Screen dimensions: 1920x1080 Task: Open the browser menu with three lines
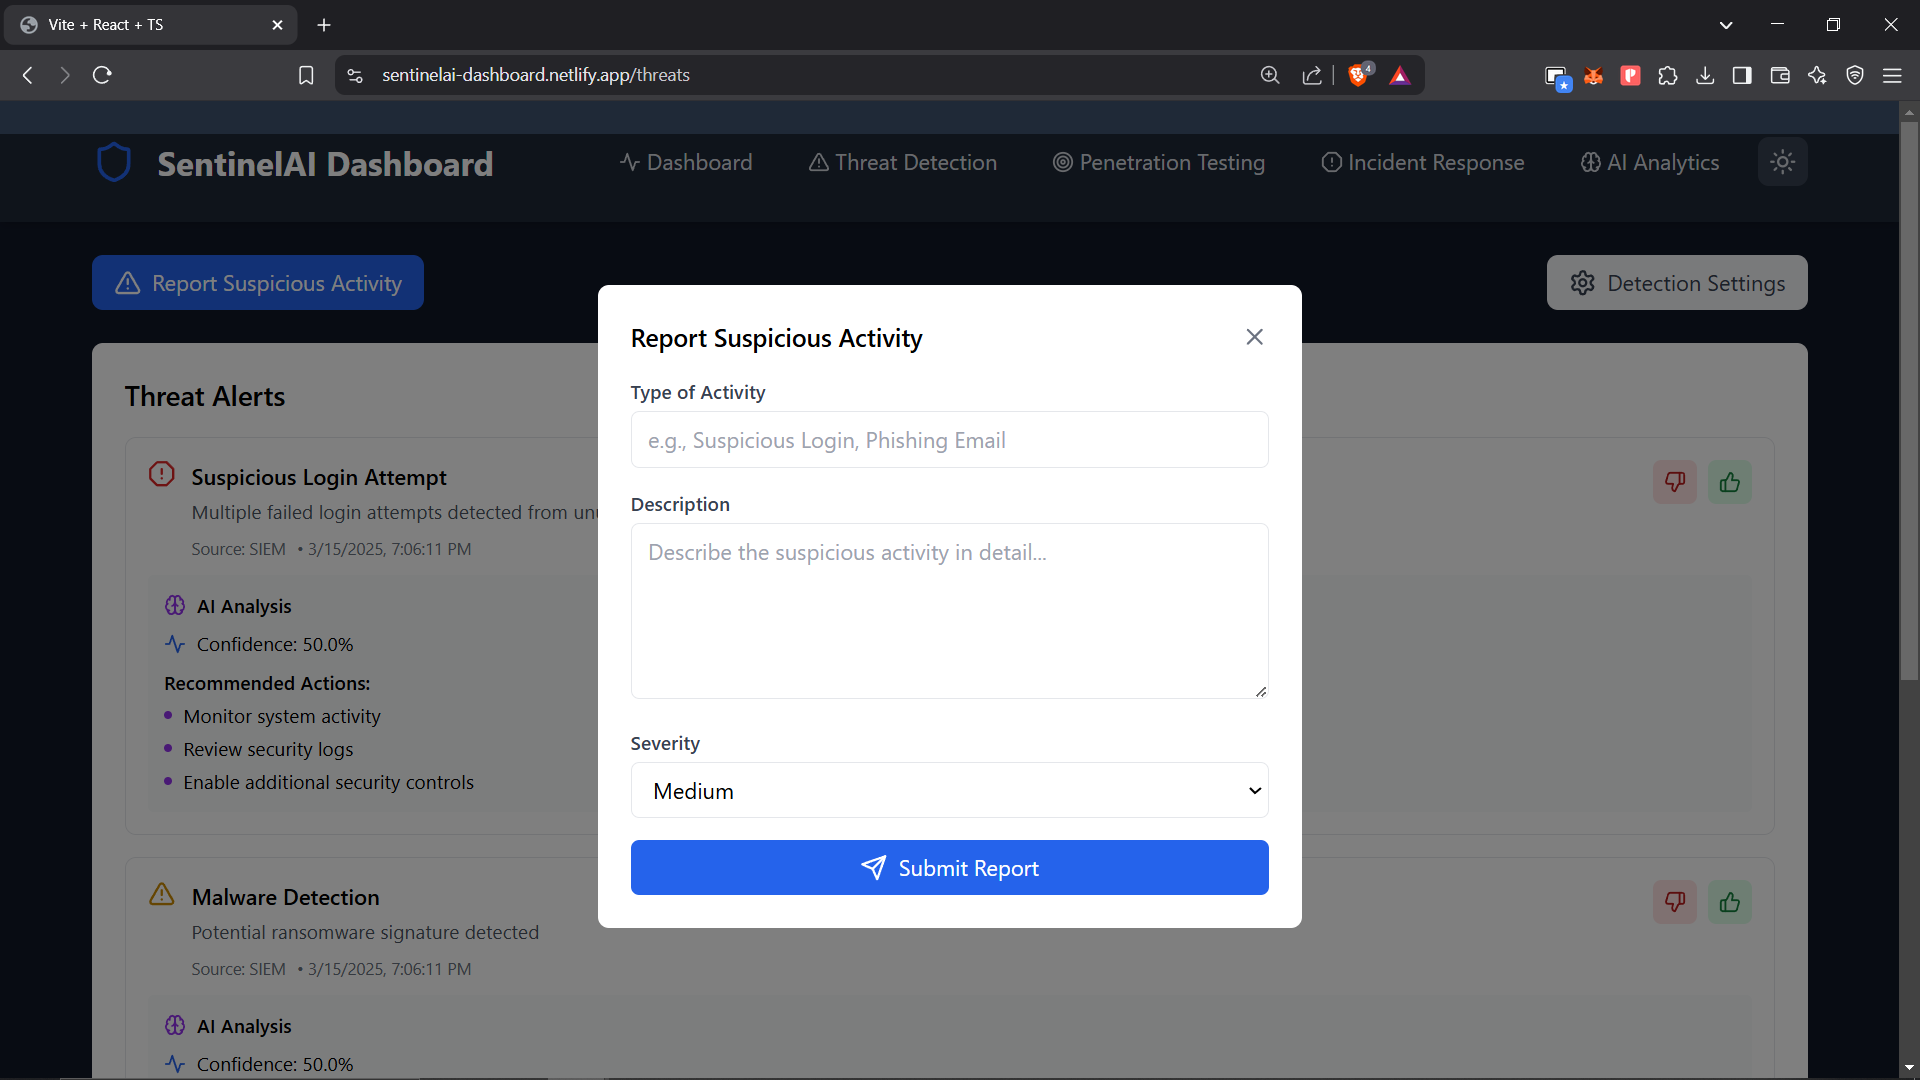pyautogui.click(x=1893, y=75)
